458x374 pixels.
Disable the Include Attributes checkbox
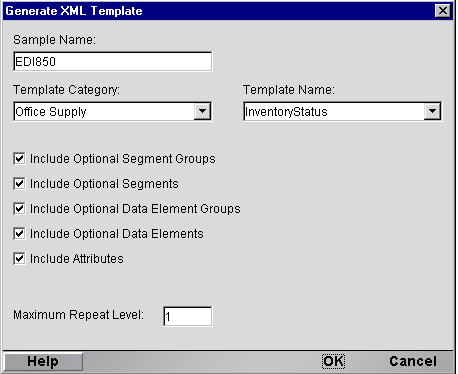coord(19,259)
